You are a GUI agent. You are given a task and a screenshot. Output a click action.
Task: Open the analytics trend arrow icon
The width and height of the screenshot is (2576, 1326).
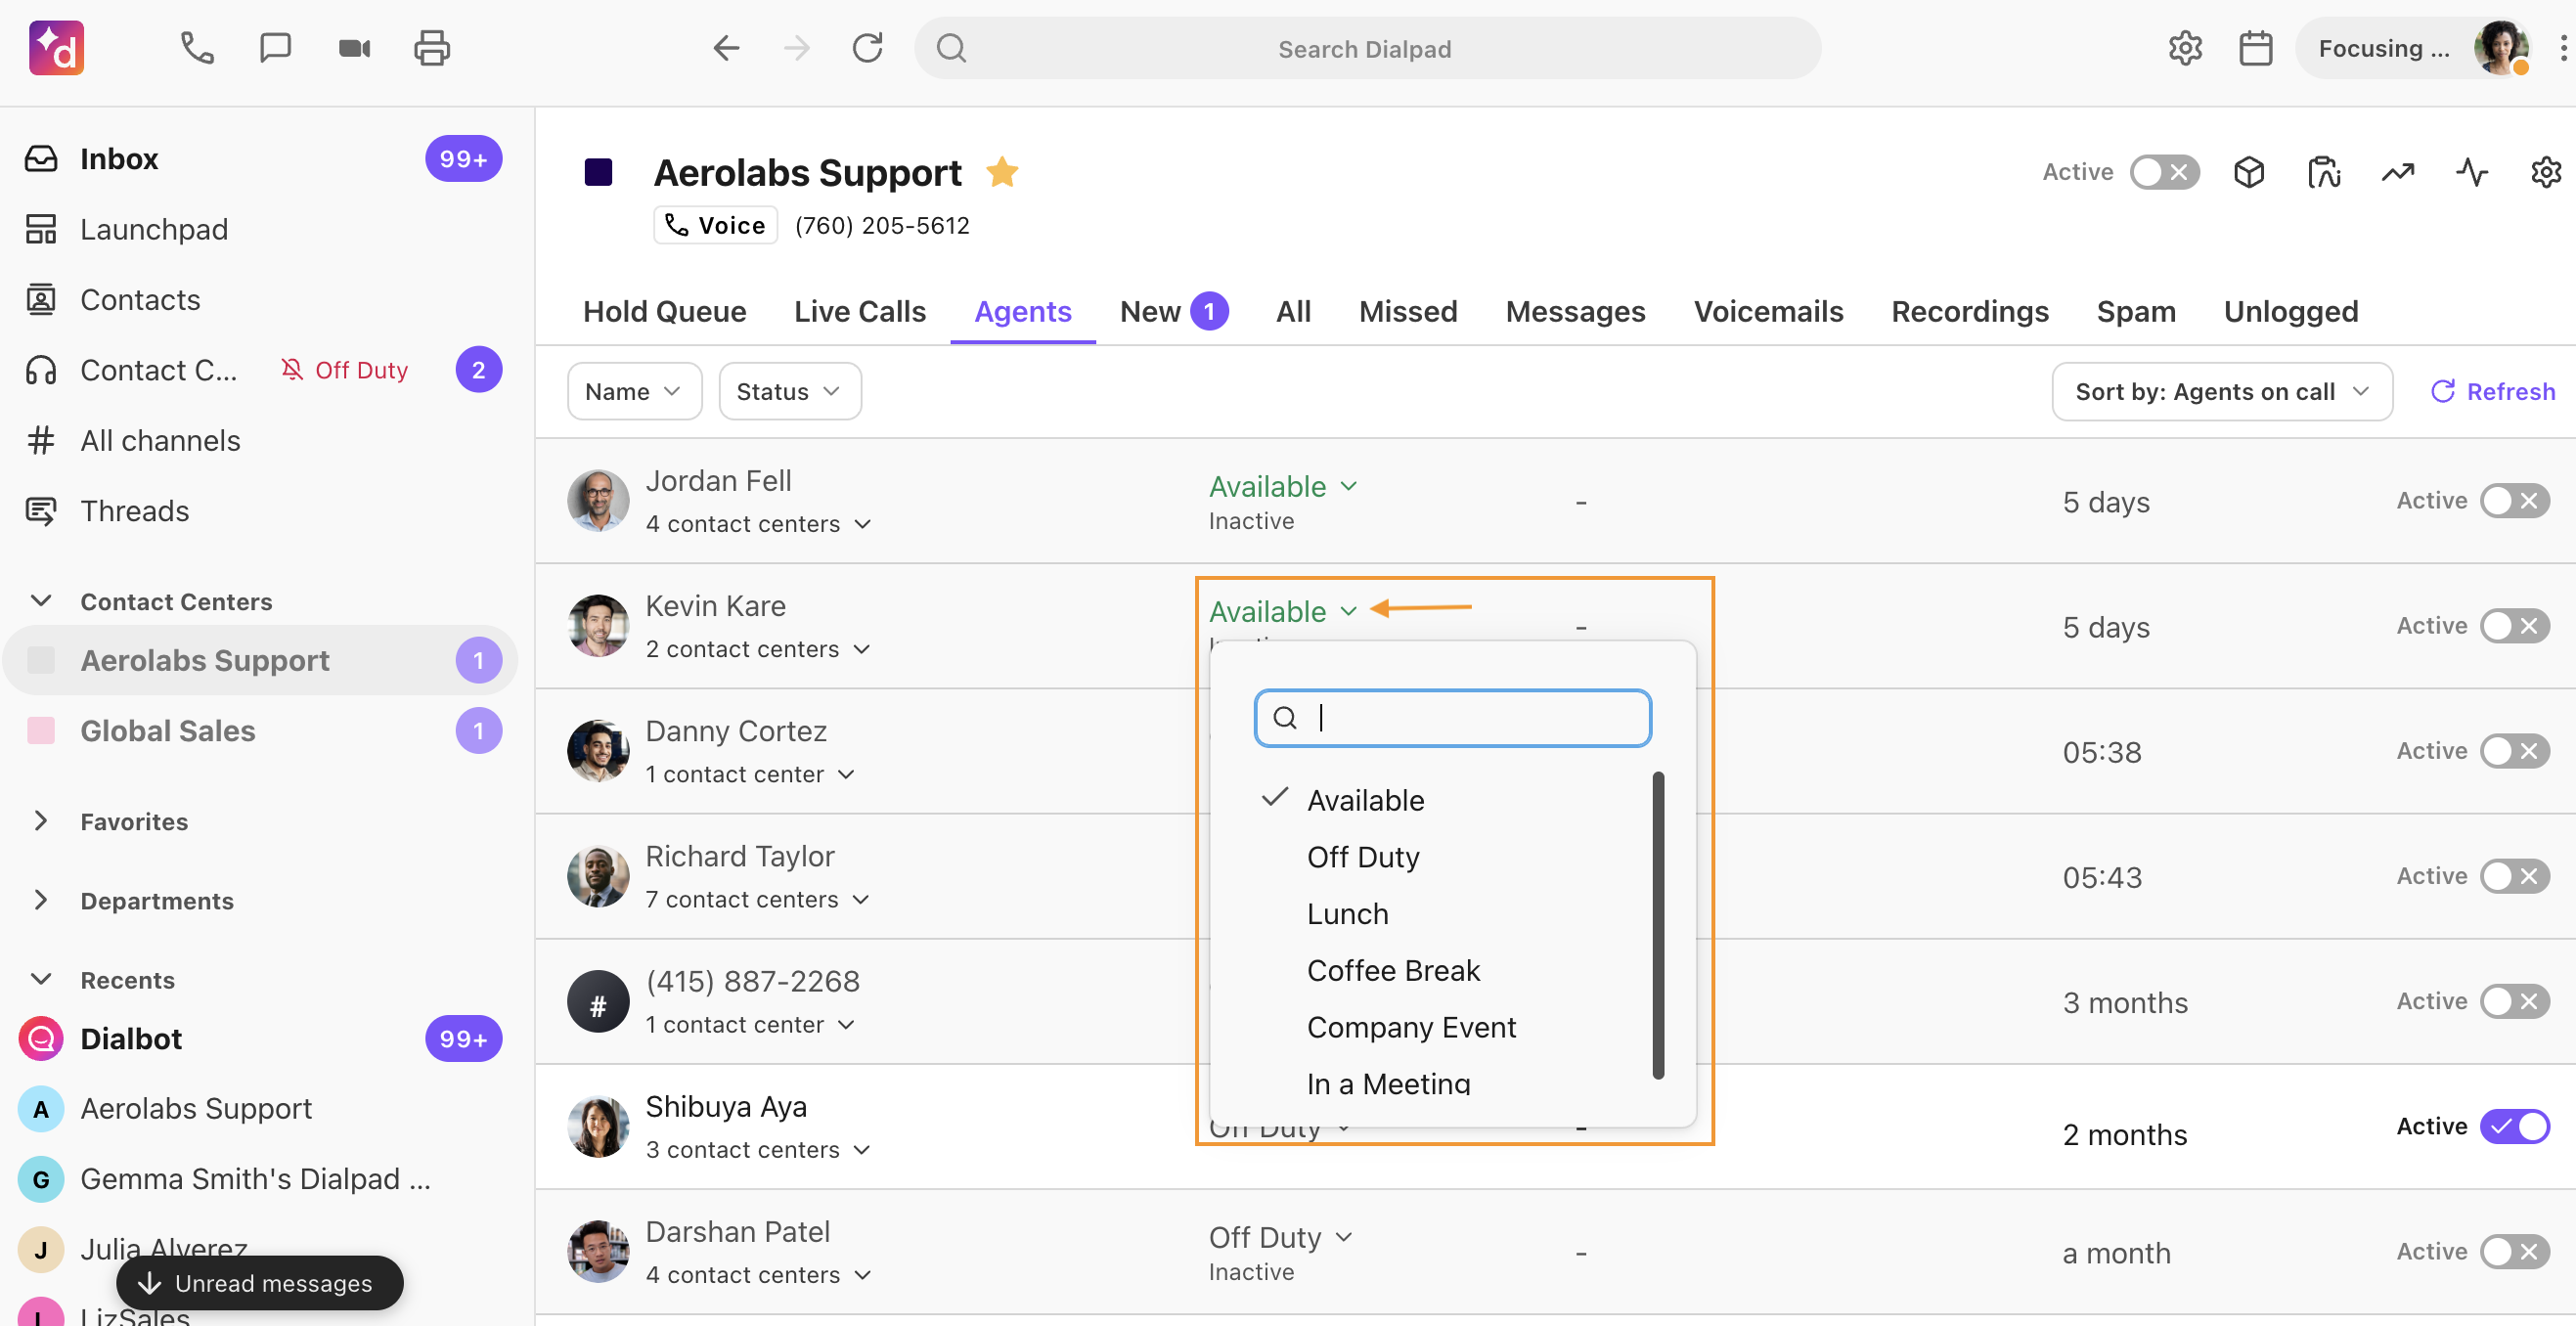(x=2398, y=172)
